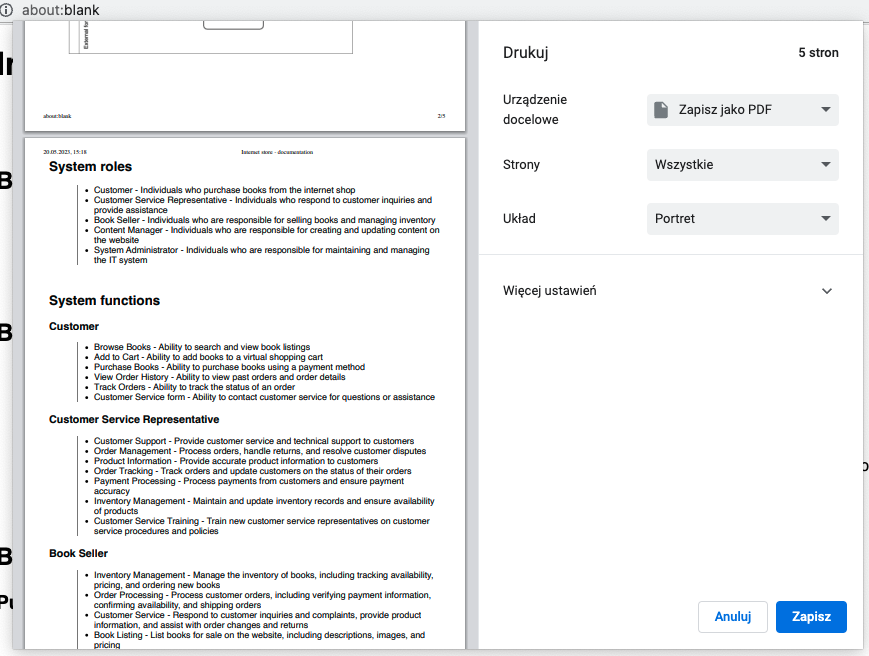Open the Układ layout dropdown
The height and width of the screenshot is (656, 869).
pos(743,219)
